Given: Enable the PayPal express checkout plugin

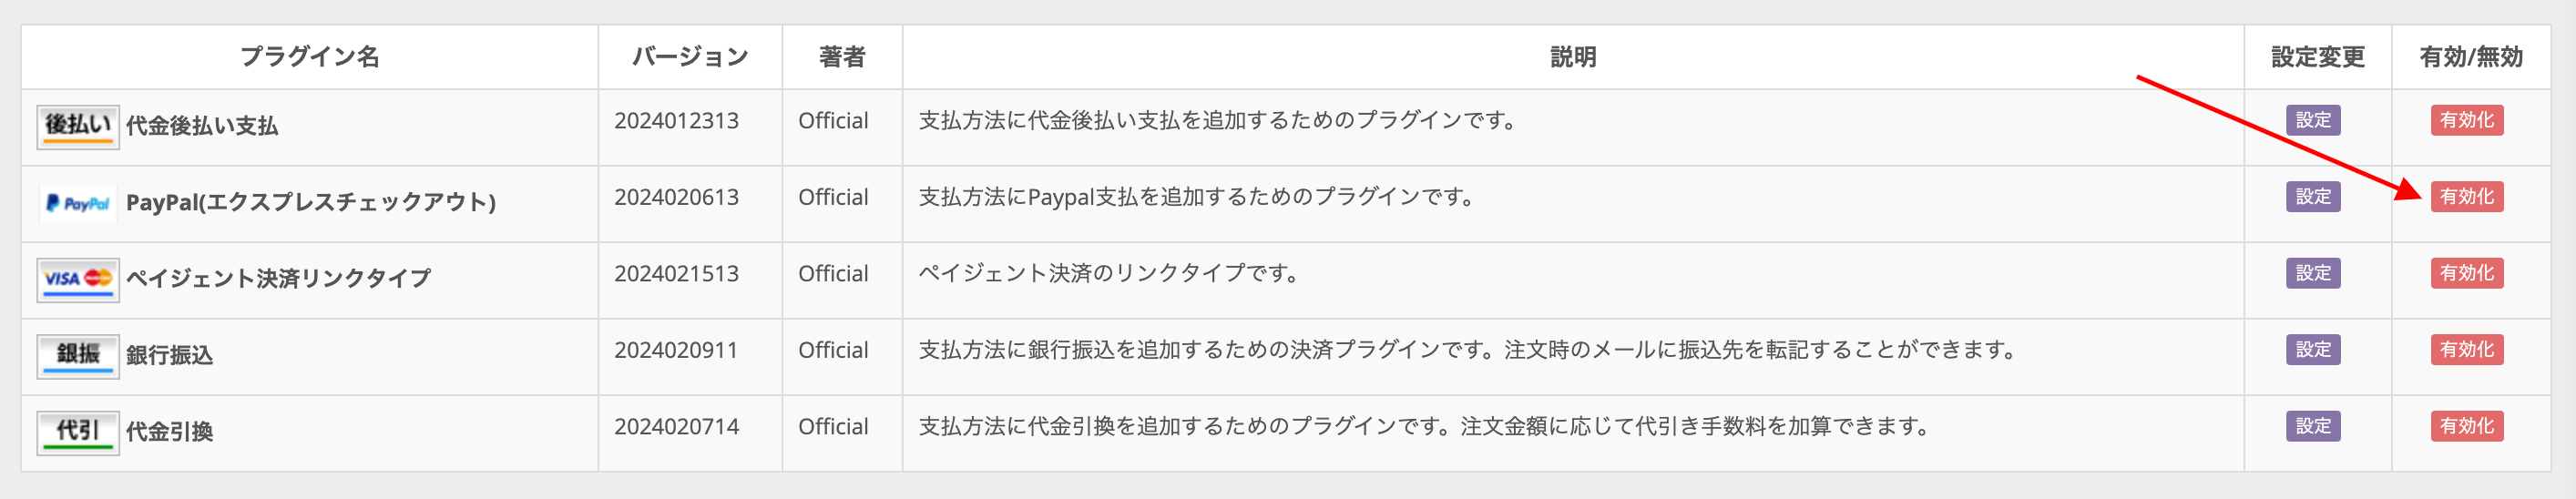Looking at the screenshot, I should (2466, 197).
